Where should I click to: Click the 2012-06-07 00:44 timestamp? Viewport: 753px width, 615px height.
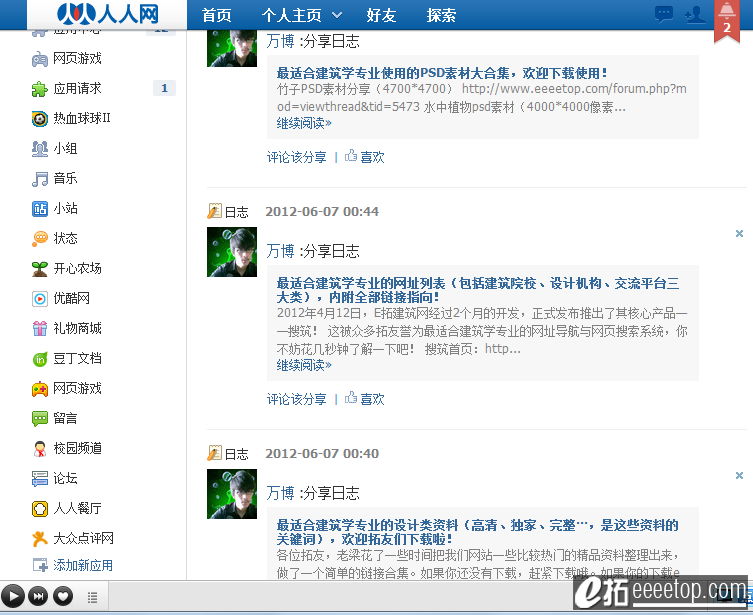322,212
